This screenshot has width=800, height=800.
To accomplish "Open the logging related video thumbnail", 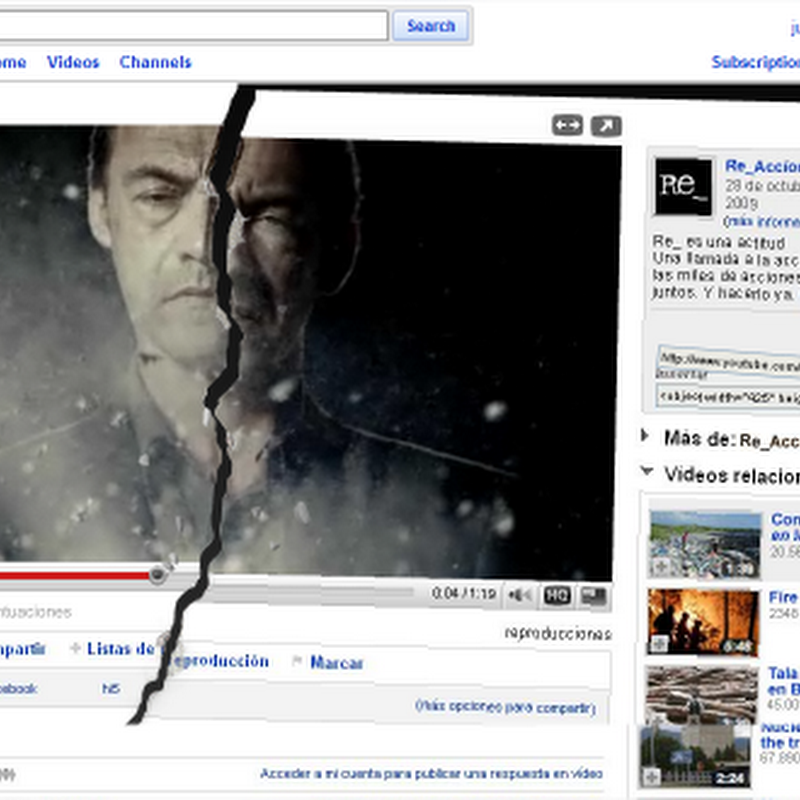I will (x=702, y=694).
